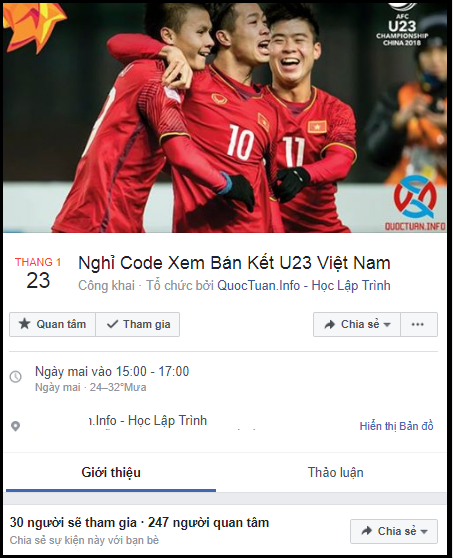Open the event cover photo of players

coord(225,117)
